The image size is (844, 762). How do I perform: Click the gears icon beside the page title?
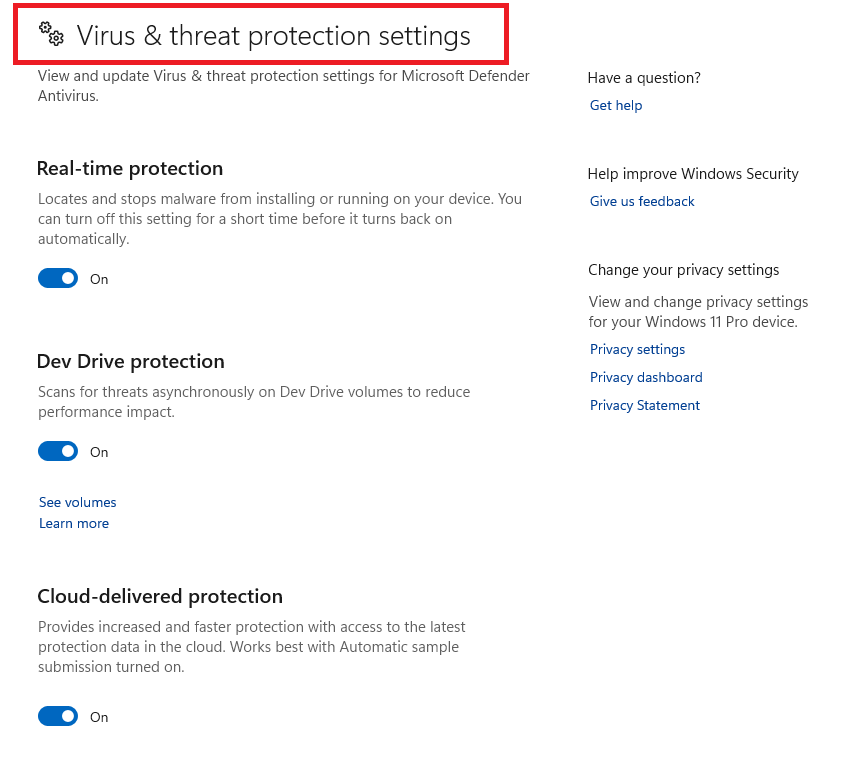tap(51, 35)
